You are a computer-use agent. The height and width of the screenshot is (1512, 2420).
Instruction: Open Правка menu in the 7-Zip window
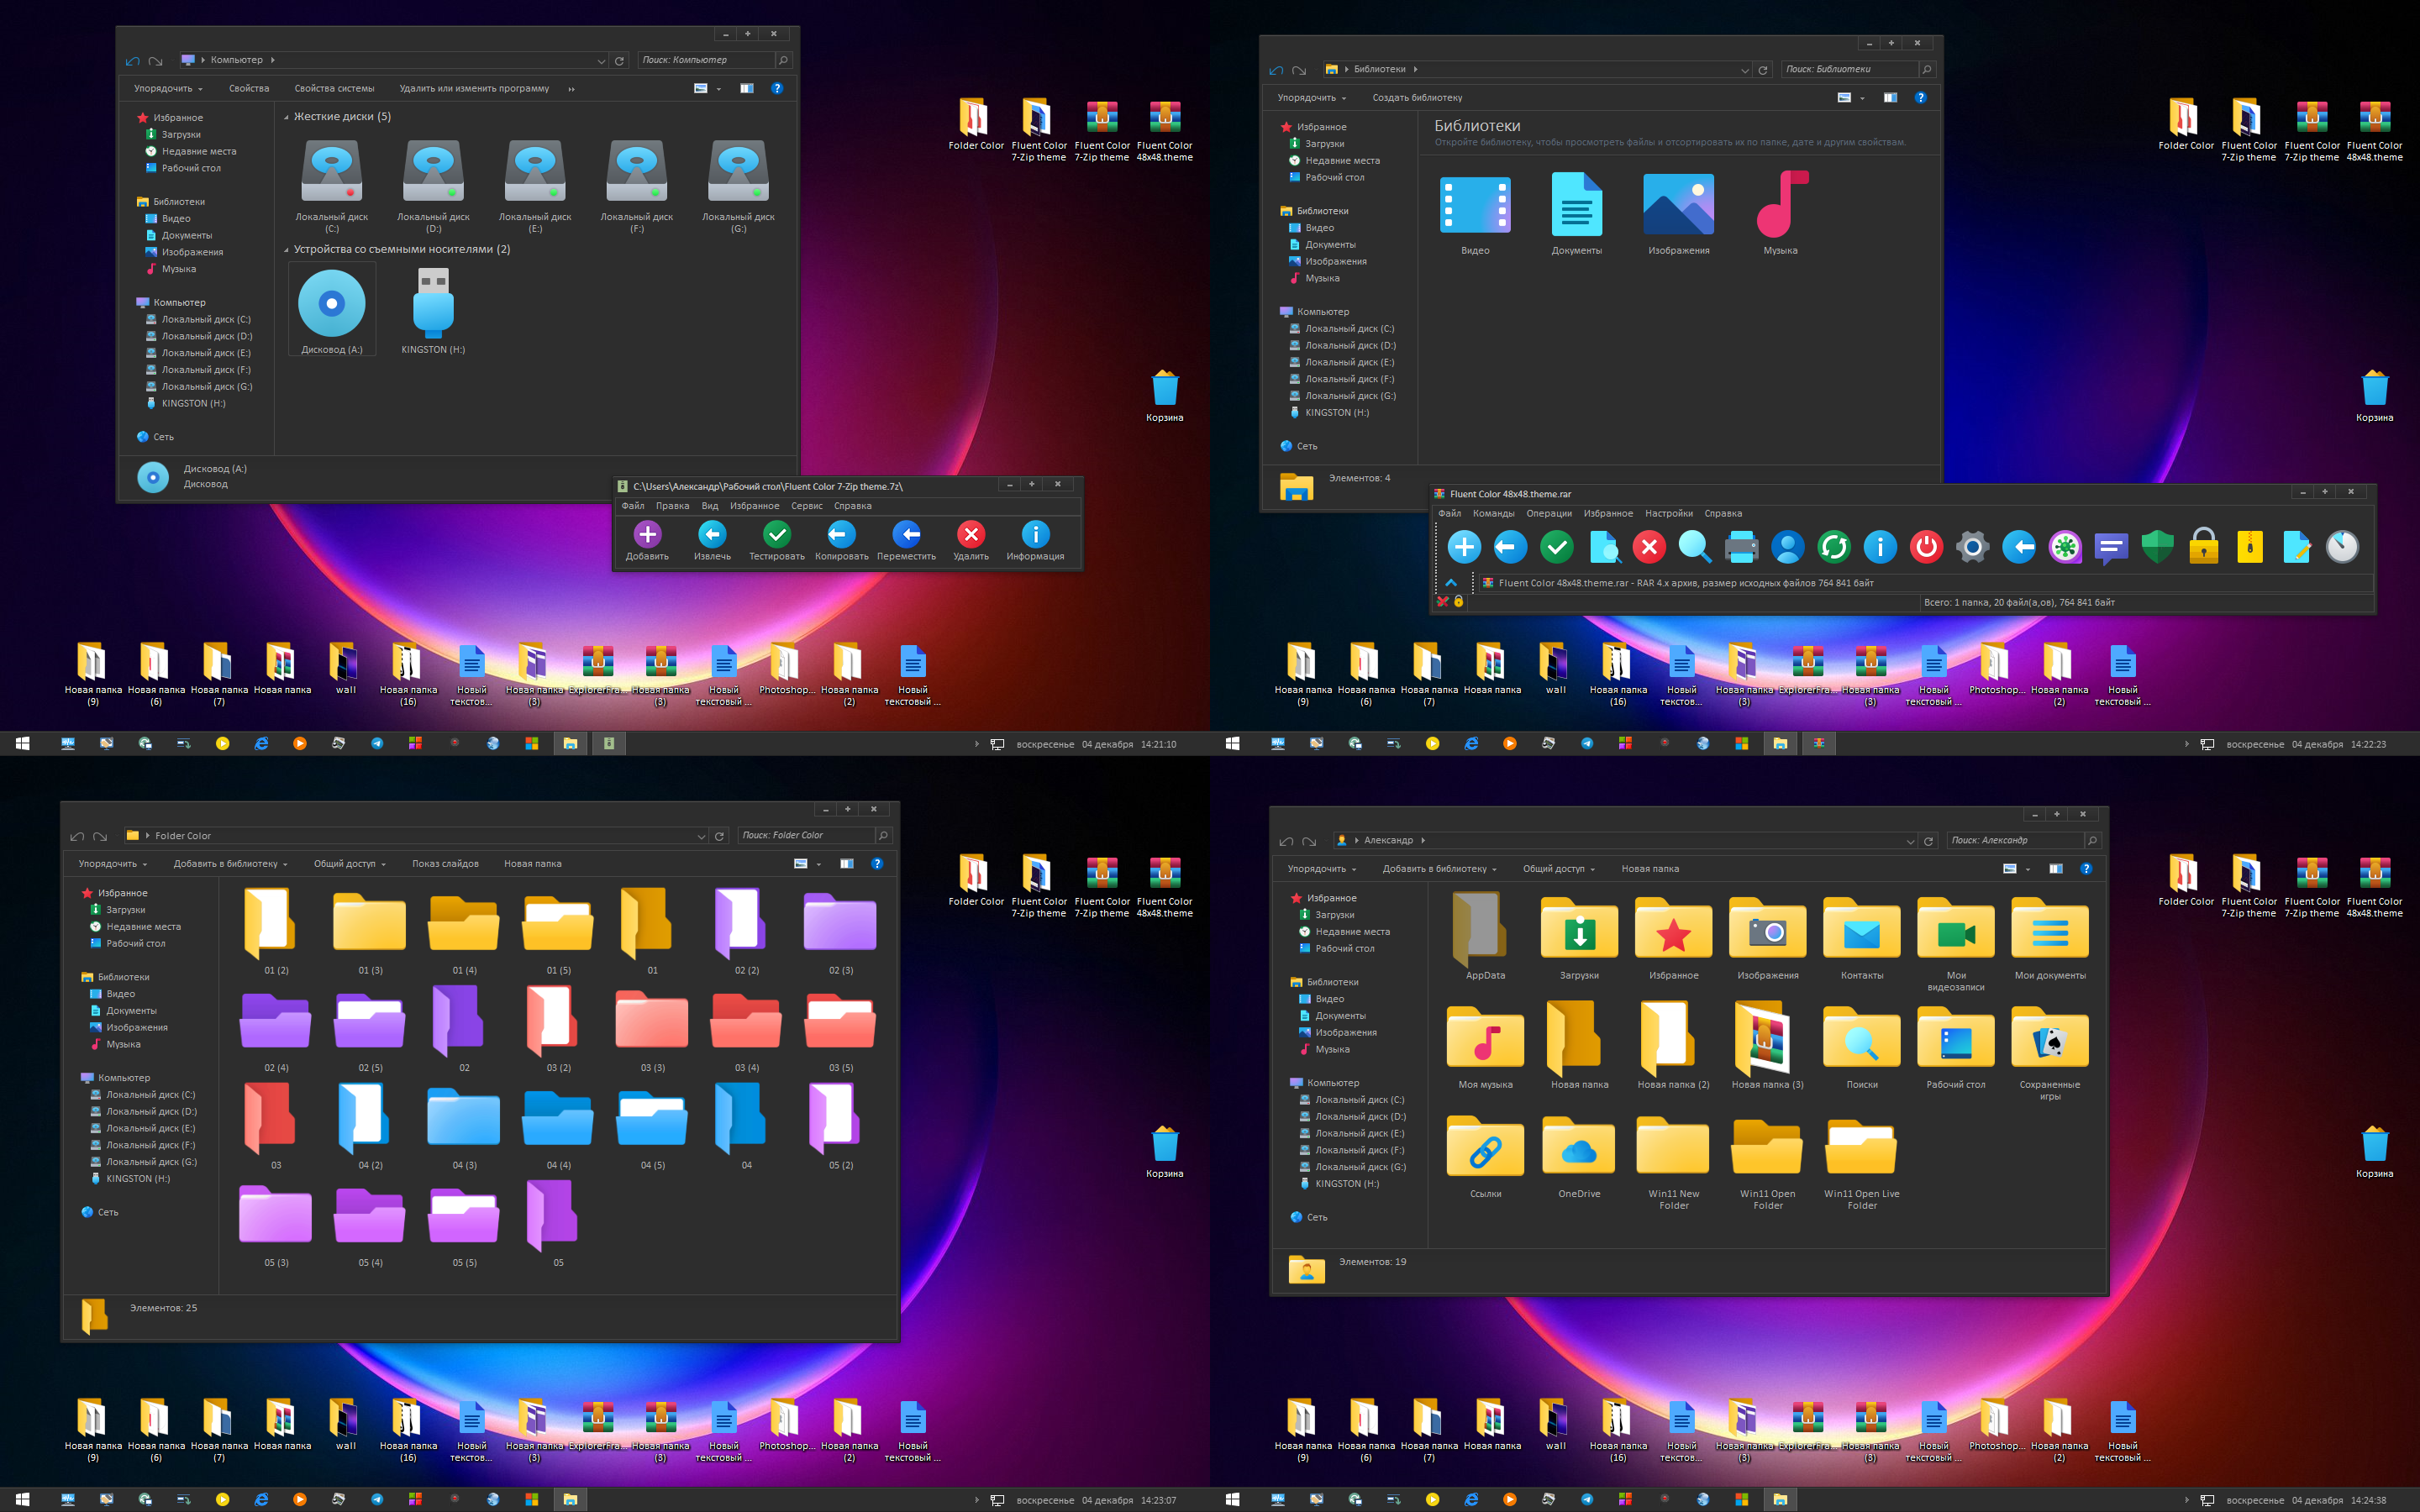pos(672,506)
